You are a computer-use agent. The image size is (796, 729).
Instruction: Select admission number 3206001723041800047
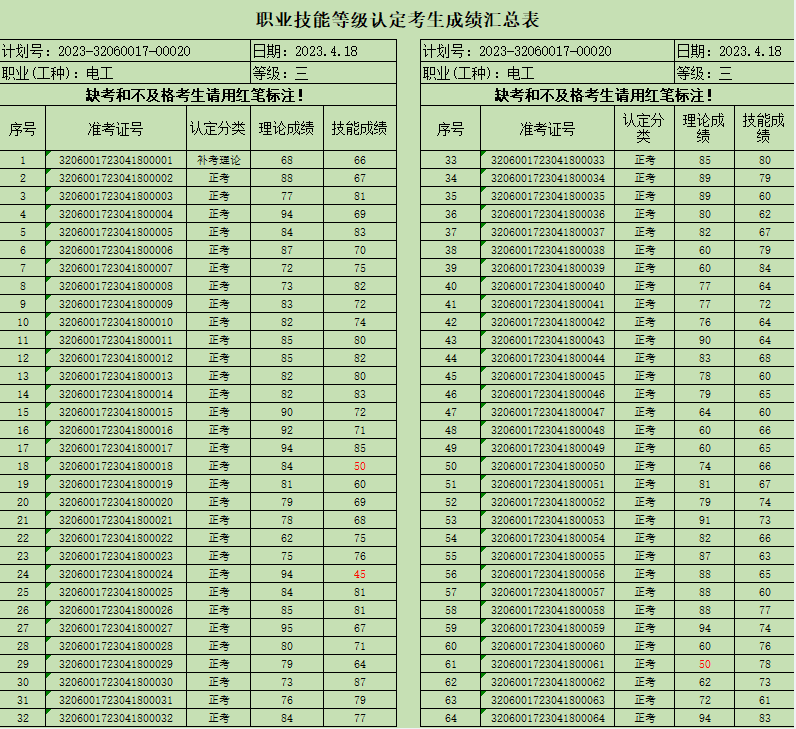(547, 412)
